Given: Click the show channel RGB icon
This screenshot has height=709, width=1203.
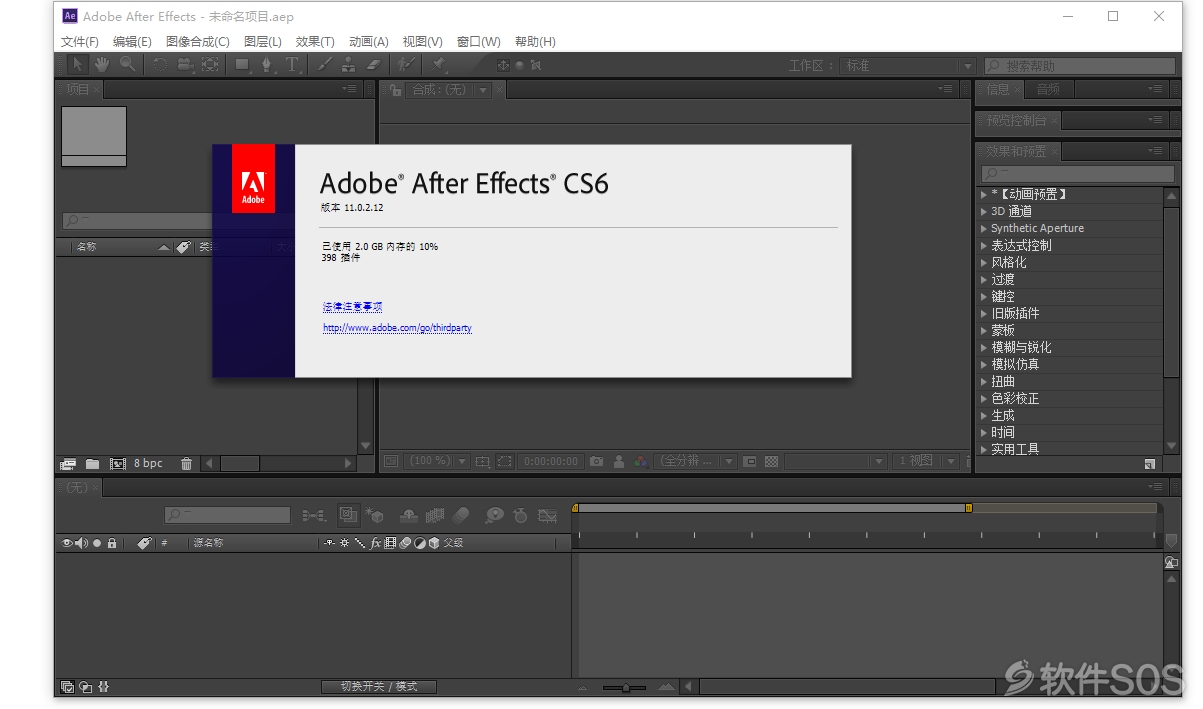Looking at the screenshot, I should (x=639, y=461).
